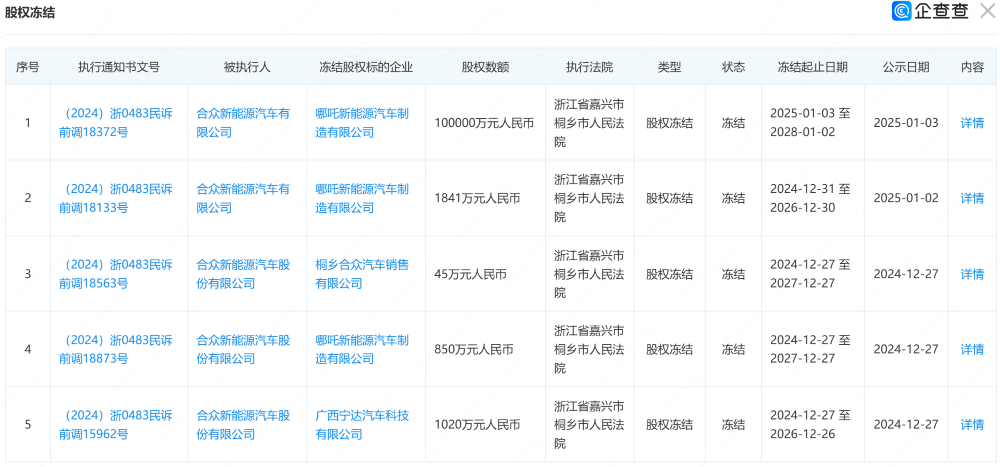
Task: Open 哪吒新能源汽车制造有限公司 in row 4
Action: tap(362, 349)
